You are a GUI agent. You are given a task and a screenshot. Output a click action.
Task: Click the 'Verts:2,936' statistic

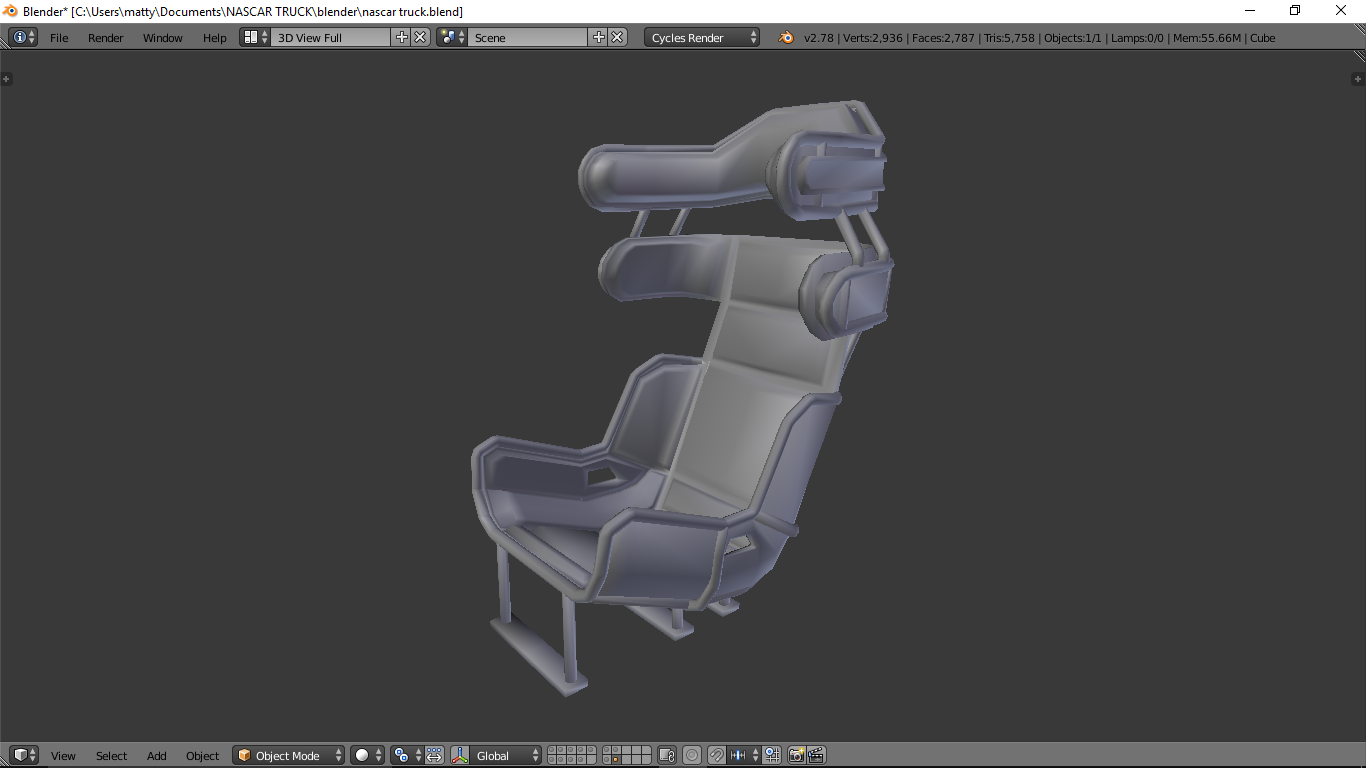pyautogui.click(x=873, y=38)
